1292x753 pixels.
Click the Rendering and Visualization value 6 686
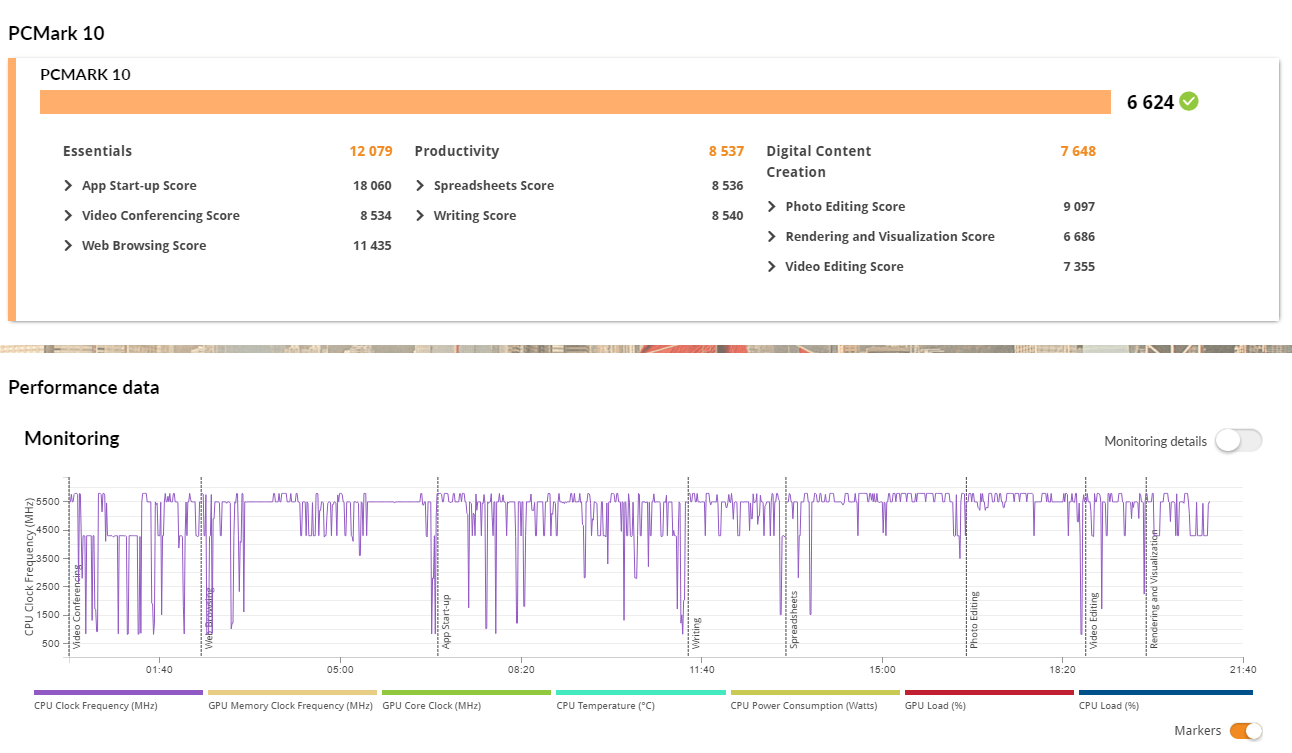coord(1079,237)
